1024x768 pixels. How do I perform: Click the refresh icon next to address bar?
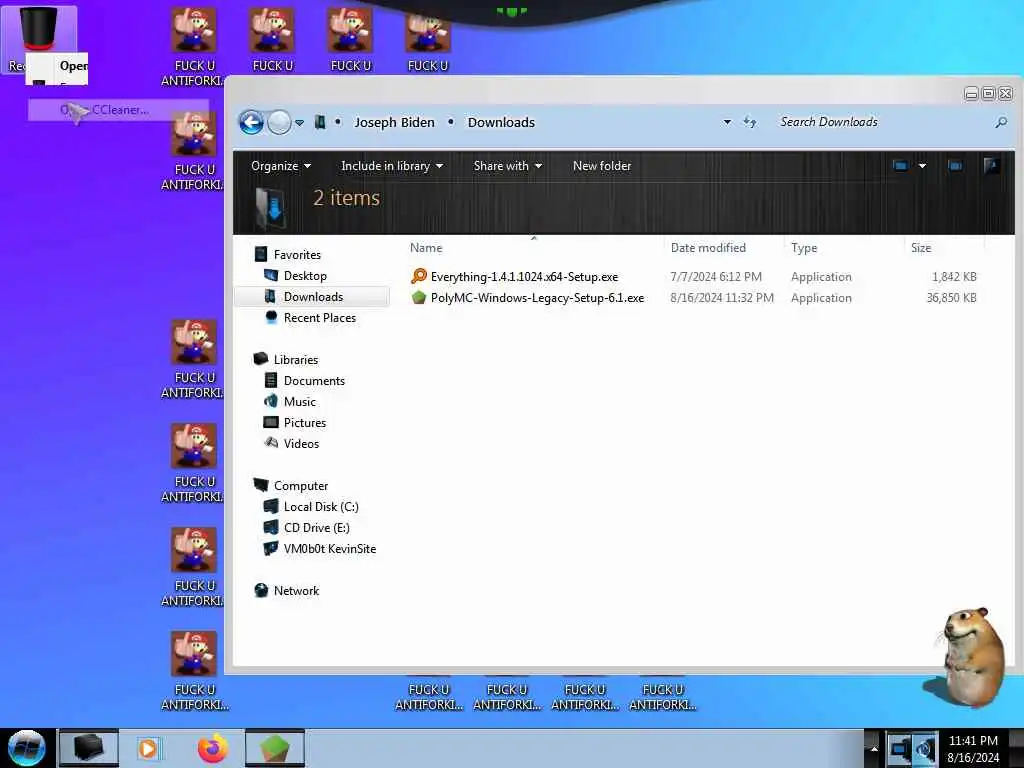pos(750,122)
